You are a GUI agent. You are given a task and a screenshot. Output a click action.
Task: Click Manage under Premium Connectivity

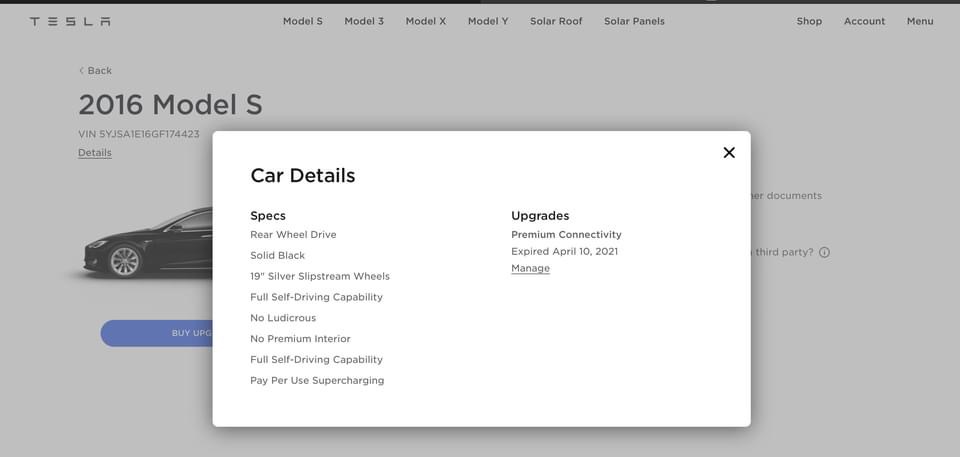[530, 268]
